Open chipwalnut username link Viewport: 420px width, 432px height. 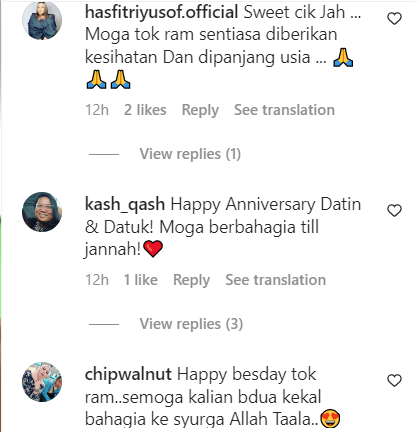pos(128,374)
